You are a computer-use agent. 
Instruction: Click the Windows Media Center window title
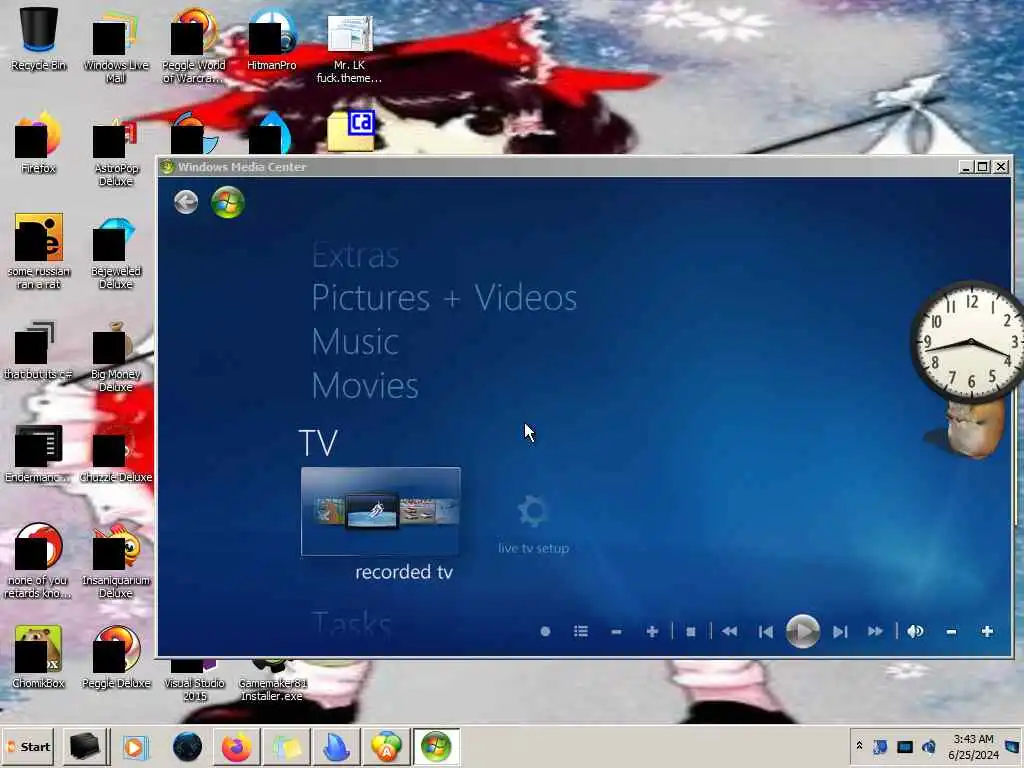pyautogui.click(x=242, y=167)
